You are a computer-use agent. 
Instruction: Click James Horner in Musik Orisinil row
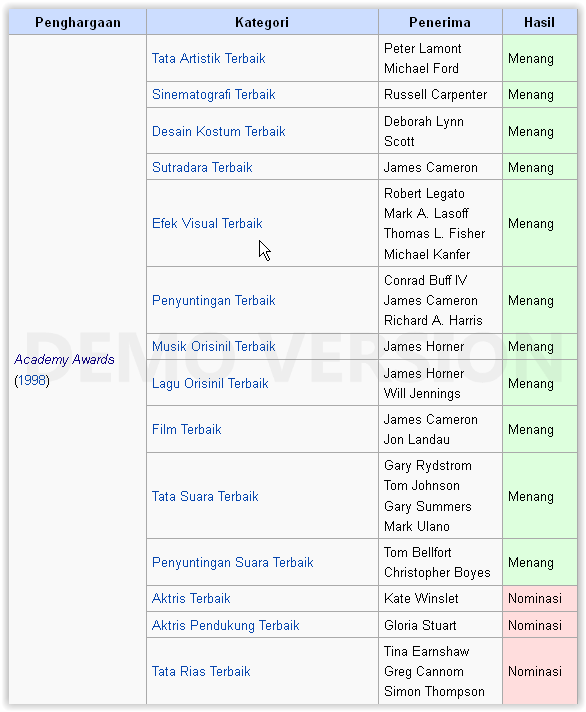[x=424, y=346]
